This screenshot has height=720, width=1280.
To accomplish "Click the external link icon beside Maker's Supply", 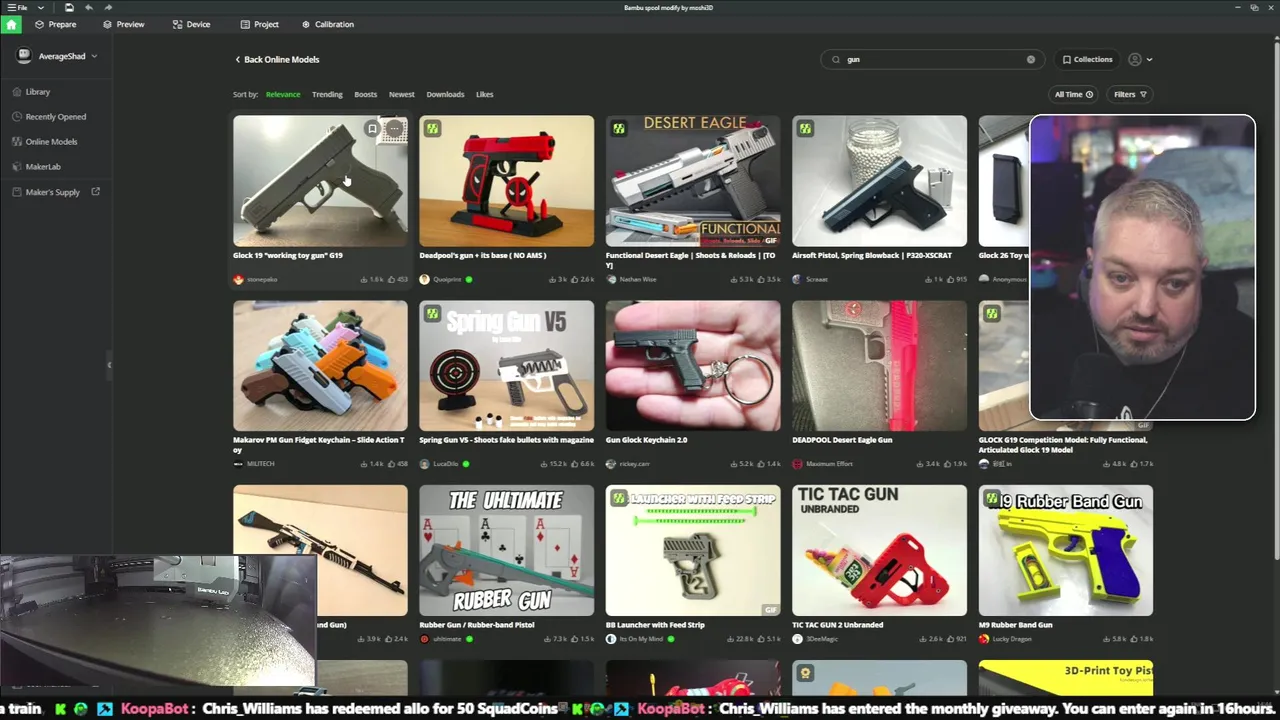I will point(96,192).
